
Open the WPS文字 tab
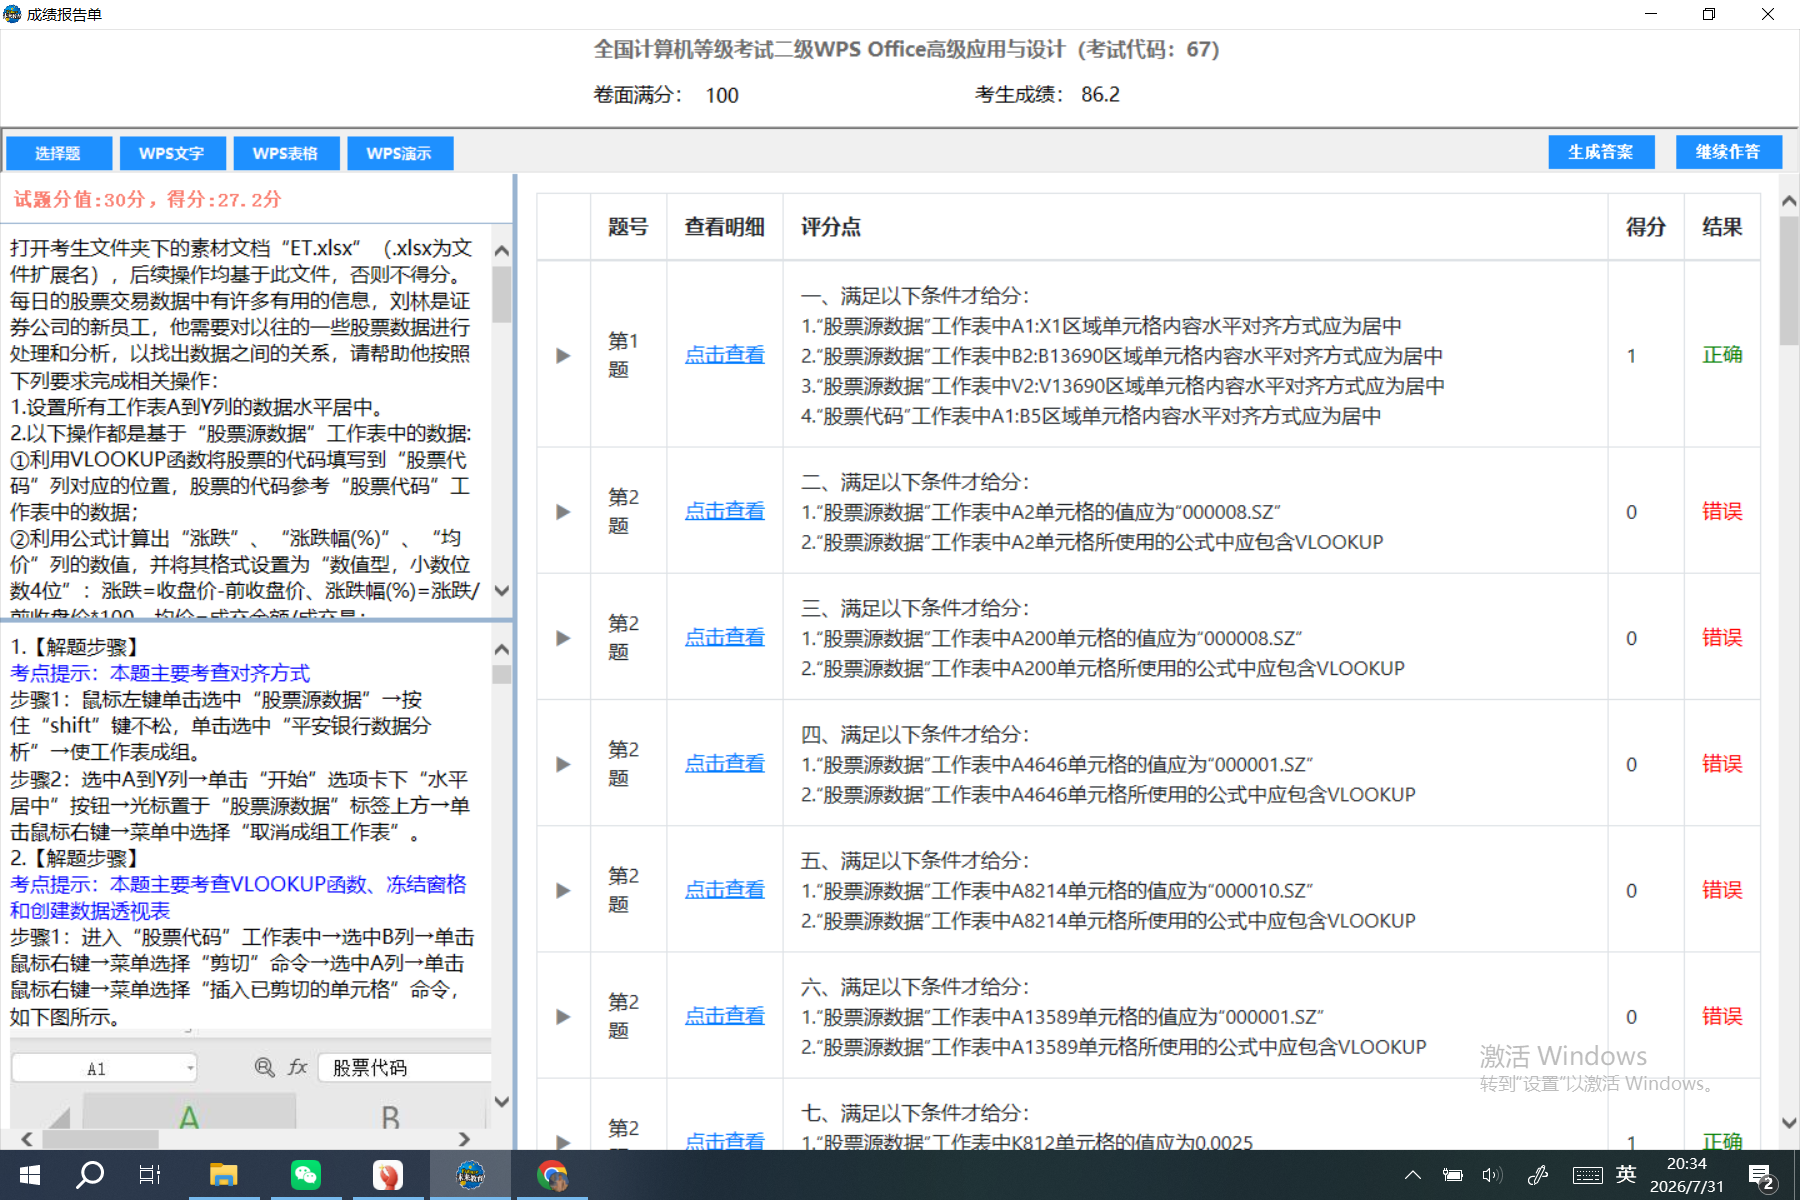[172, 153]
